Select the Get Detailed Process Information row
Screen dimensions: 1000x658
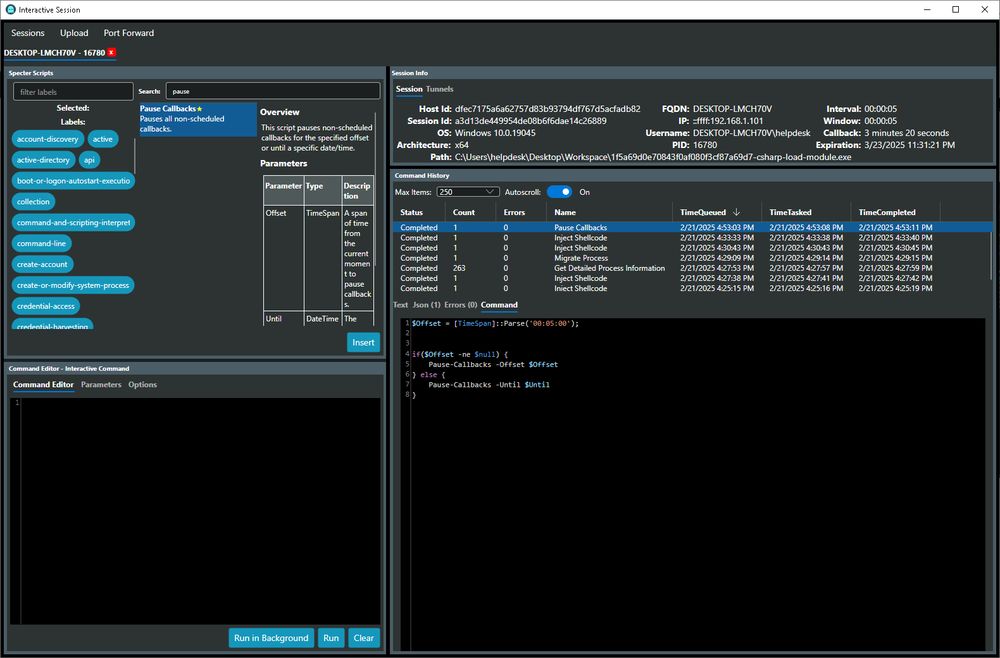693,268
